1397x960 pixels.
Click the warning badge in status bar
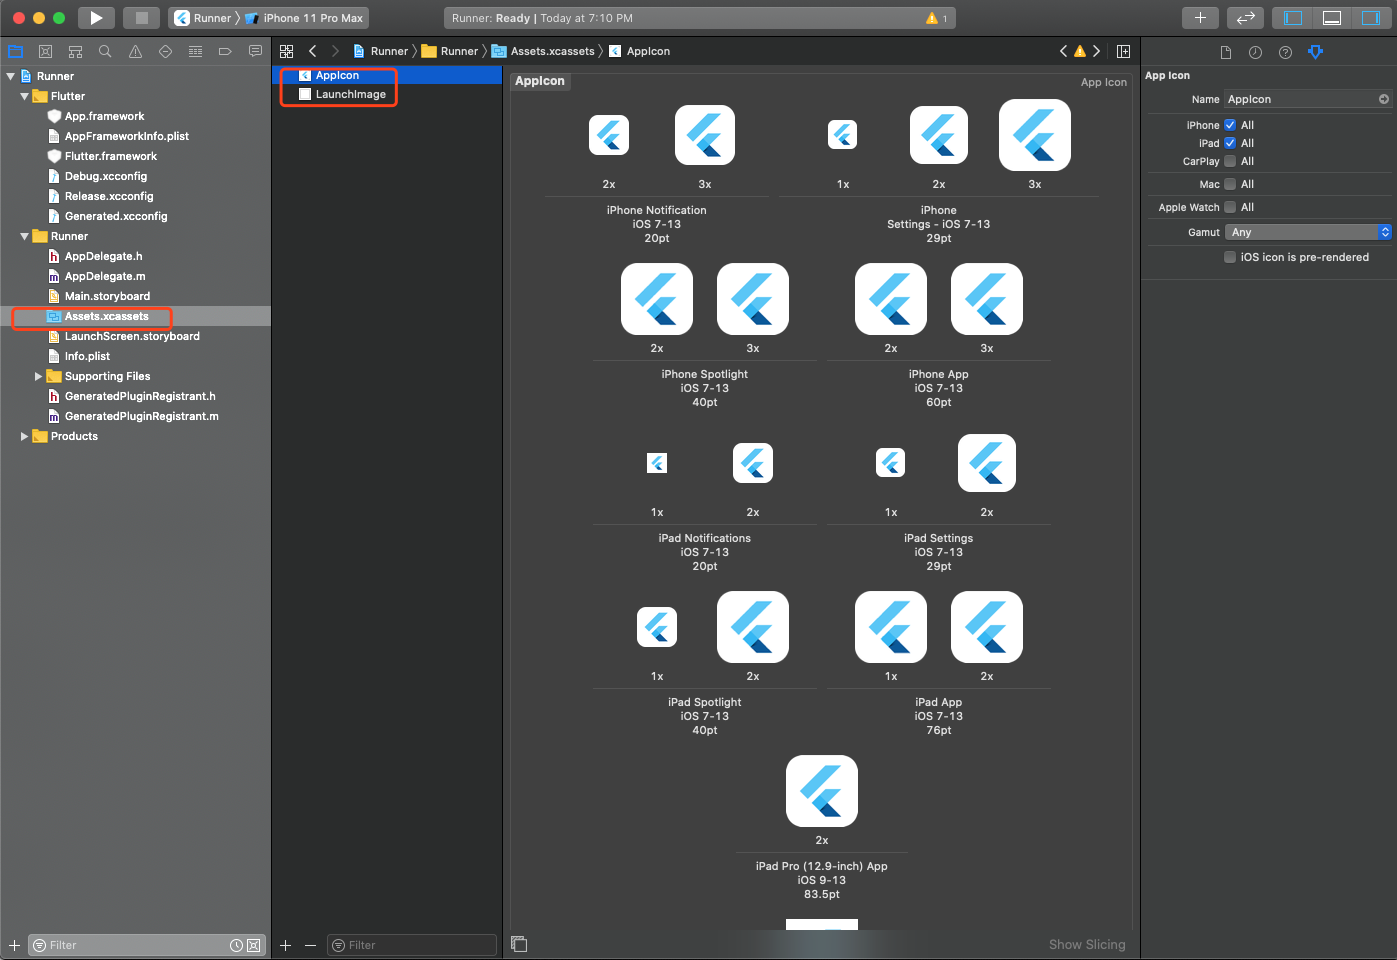tap(937, 18)
